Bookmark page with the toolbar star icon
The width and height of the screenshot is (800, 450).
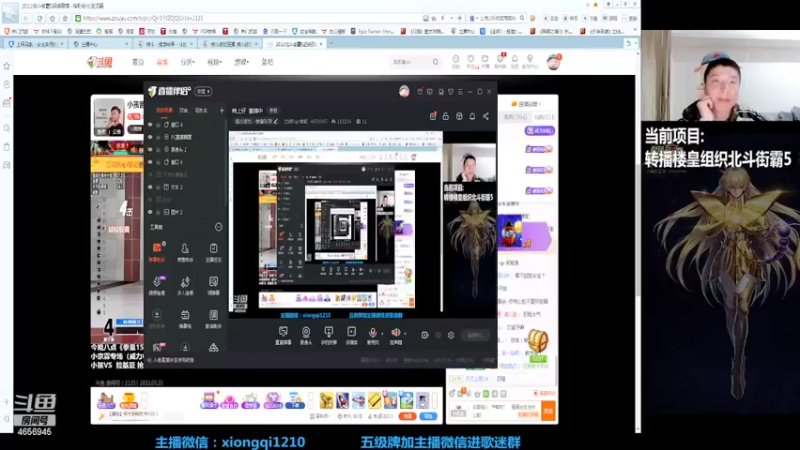point(65,18)
